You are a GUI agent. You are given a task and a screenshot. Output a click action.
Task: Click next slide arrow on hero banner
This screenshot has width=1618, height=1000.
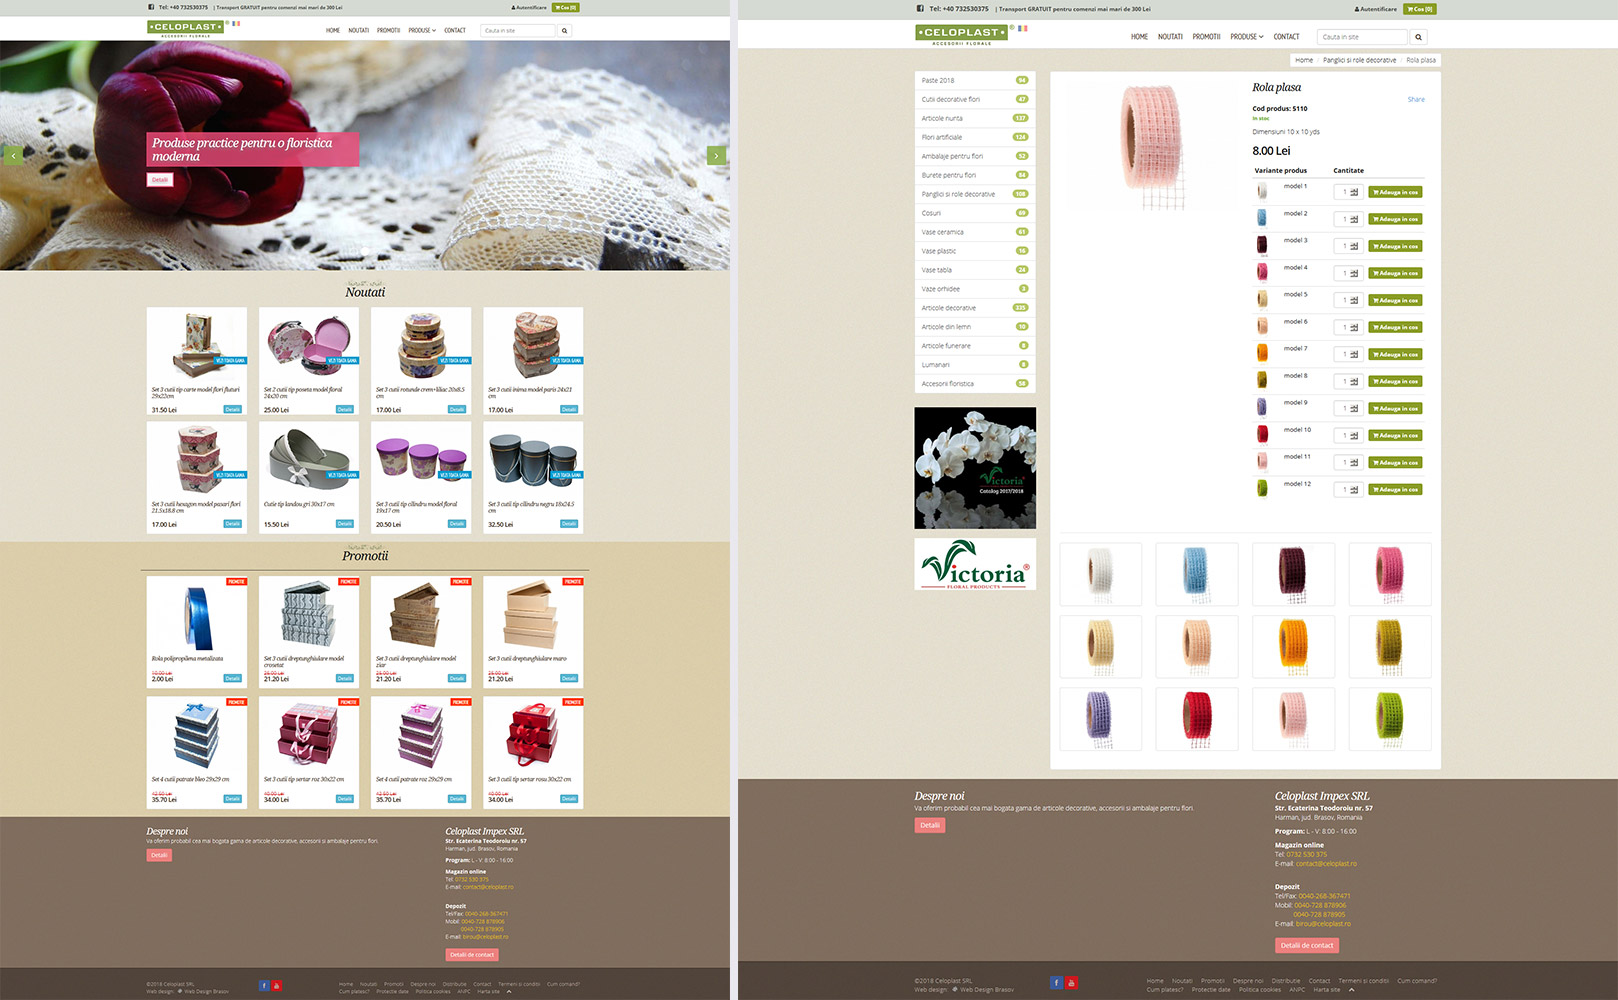click(716, 156)
